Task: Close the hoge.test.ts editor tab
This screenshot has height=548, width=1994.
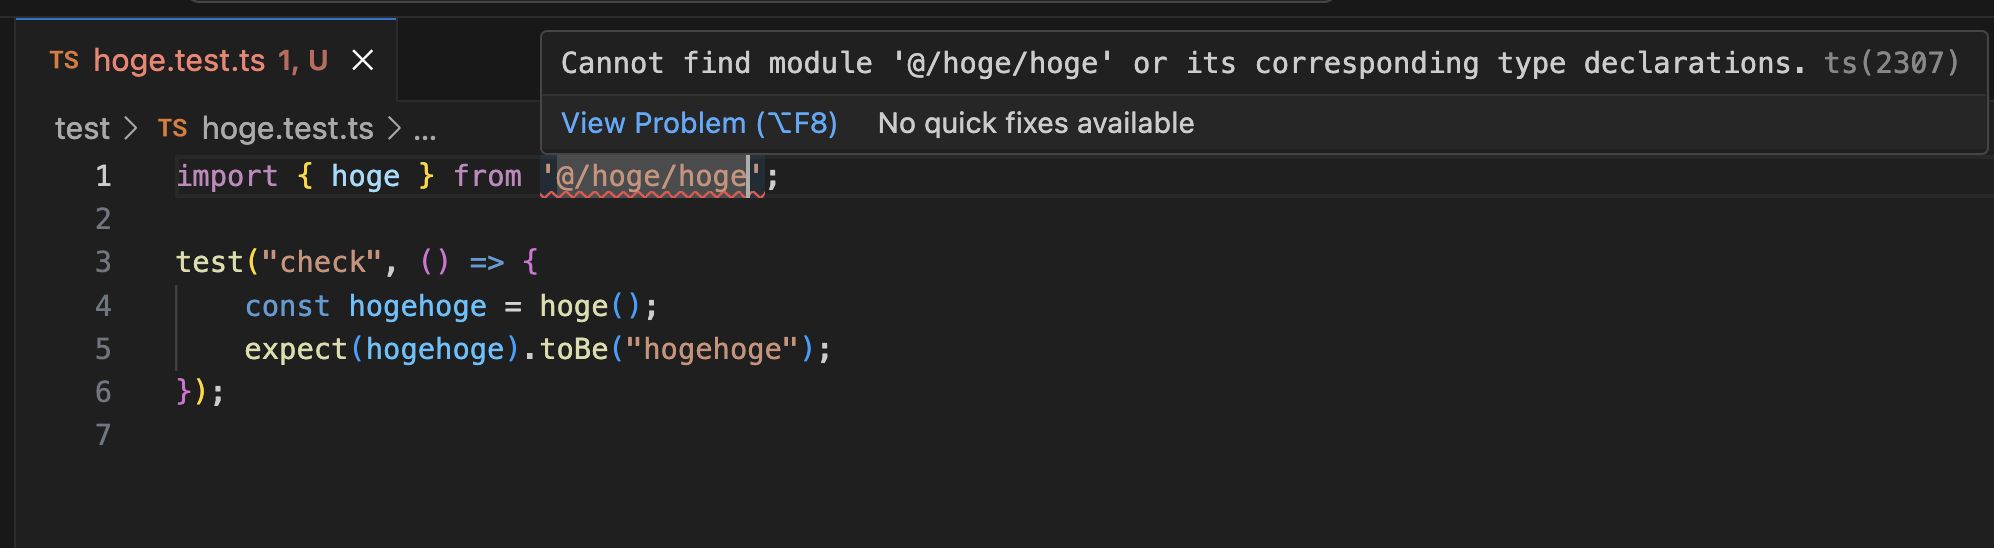Action: pyautogui.click(x=363, y=61)
